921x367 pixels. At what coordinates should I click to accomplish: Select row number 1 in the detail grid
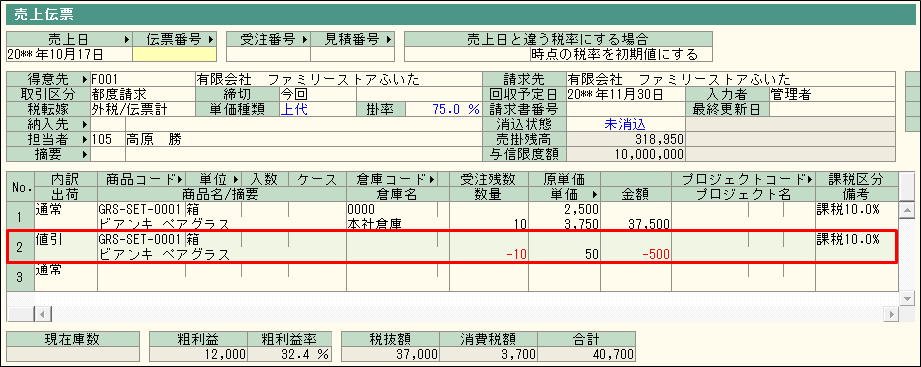[20, 217]
